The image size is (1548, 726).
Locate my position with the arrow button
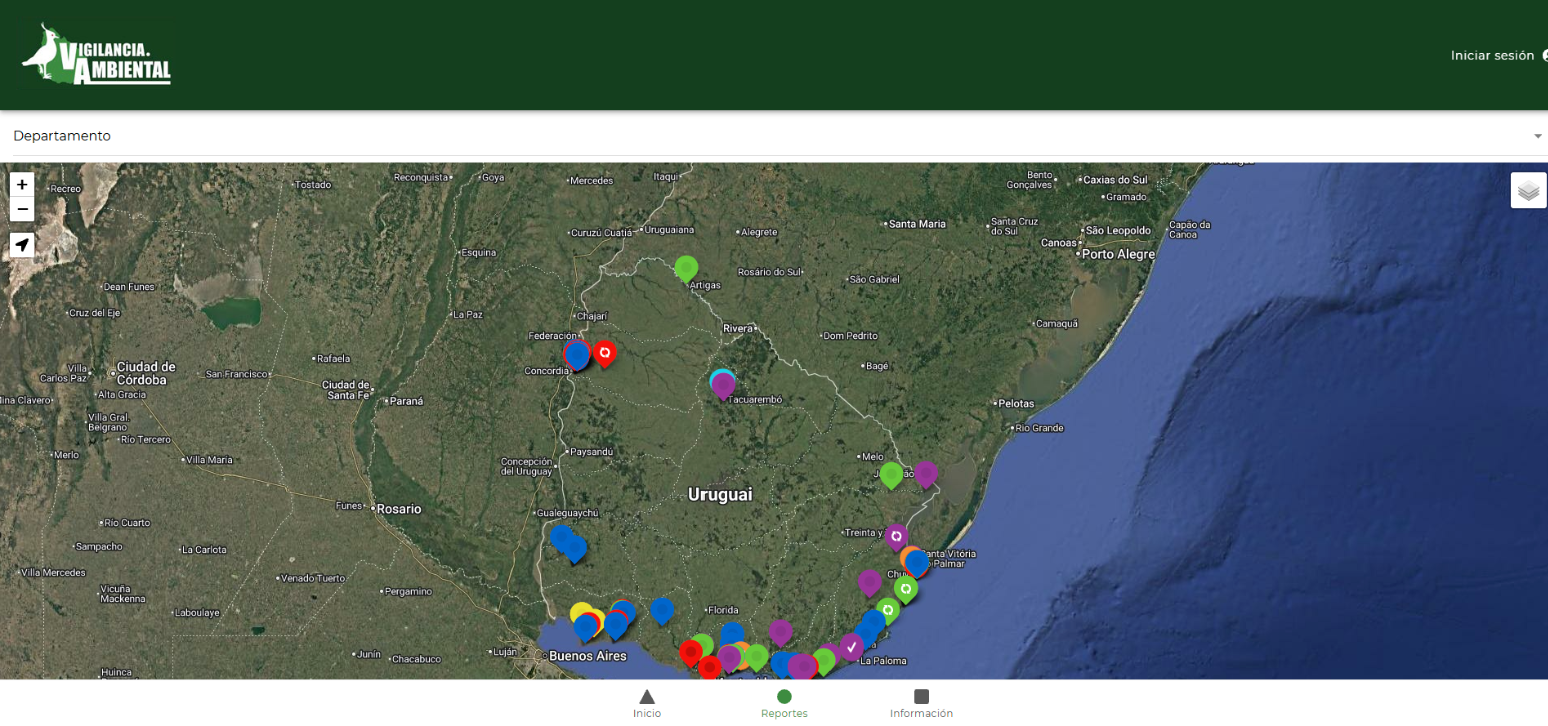pos(22,245)
